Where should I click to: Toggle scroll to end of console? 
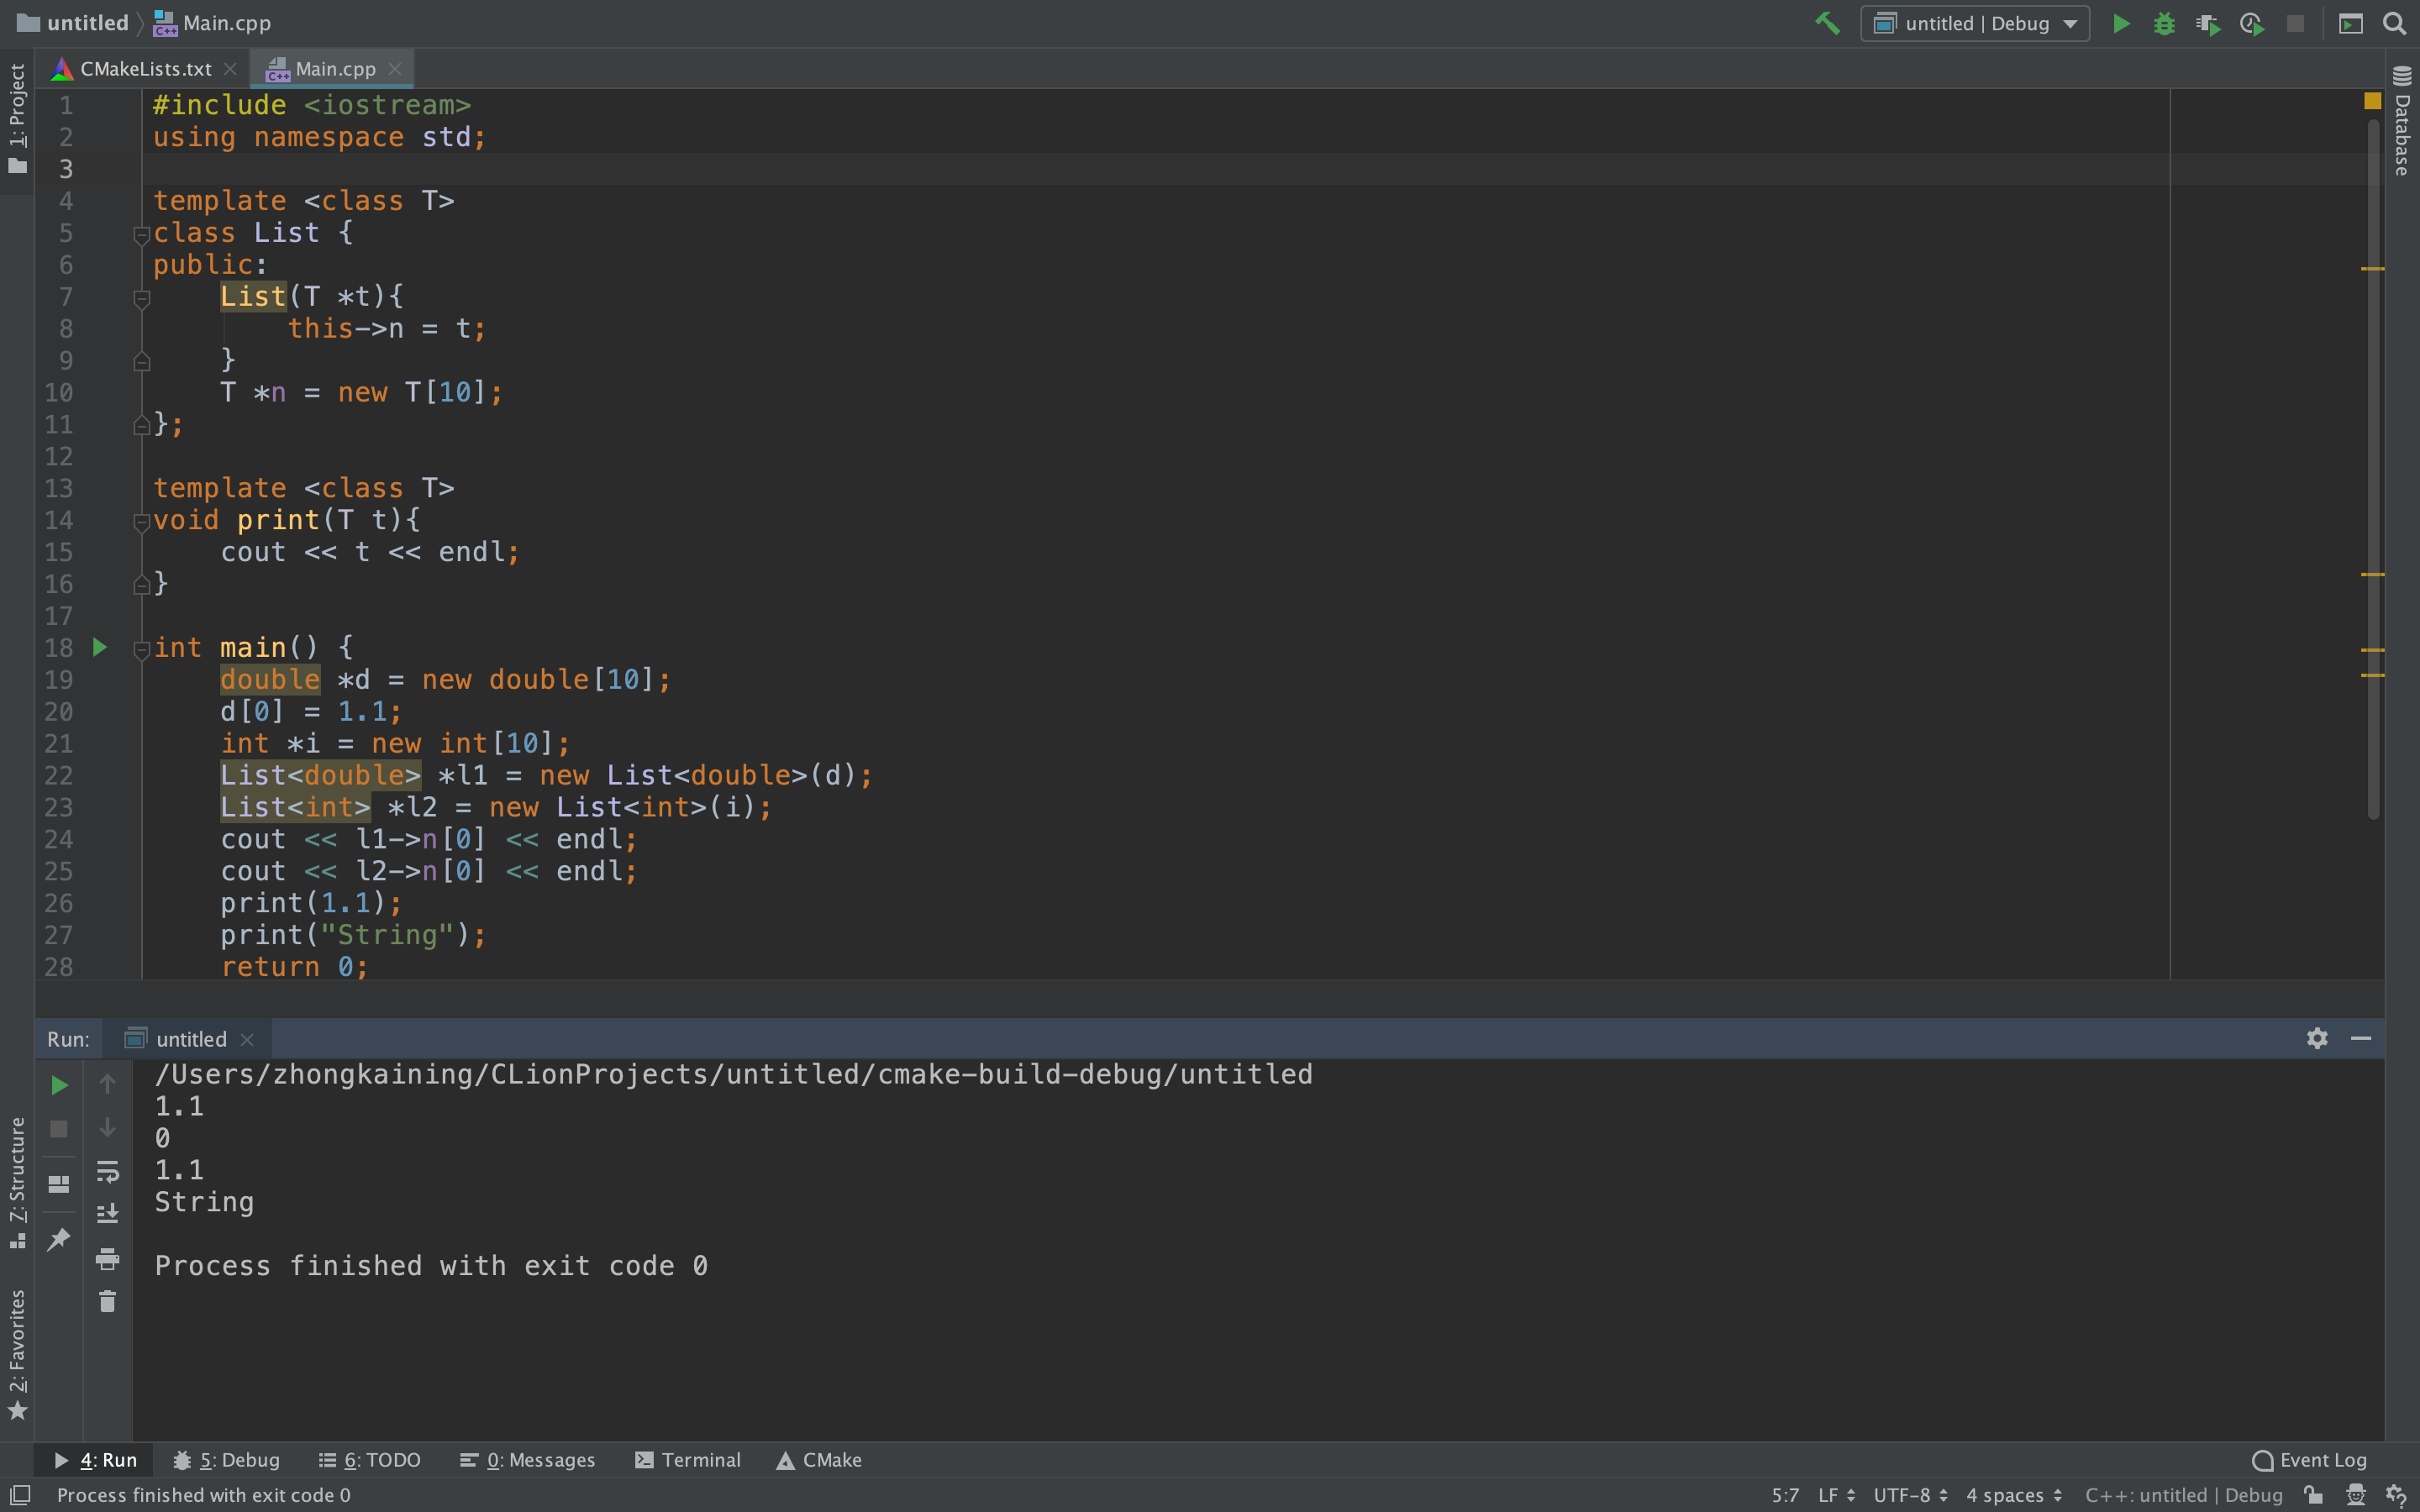[108, 1214]
